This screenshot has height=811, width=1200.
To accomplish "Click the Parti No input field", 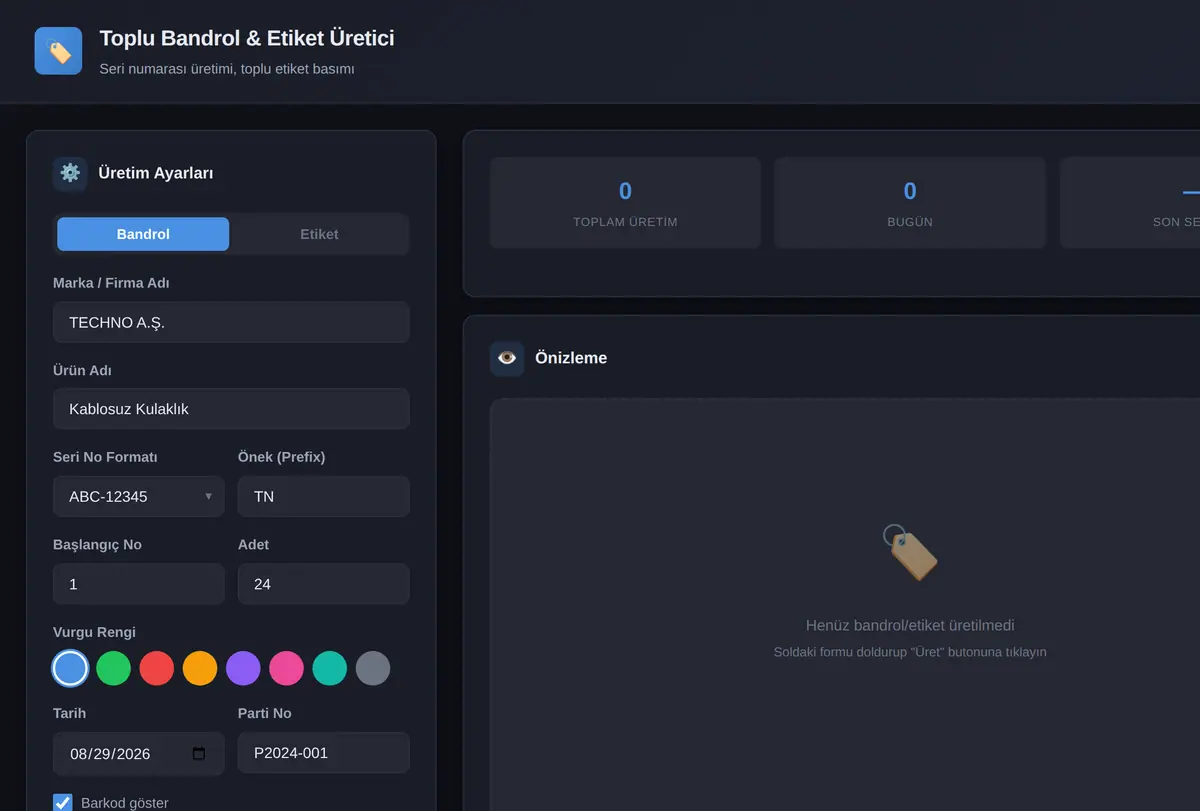I will click(x=324, y=753).
